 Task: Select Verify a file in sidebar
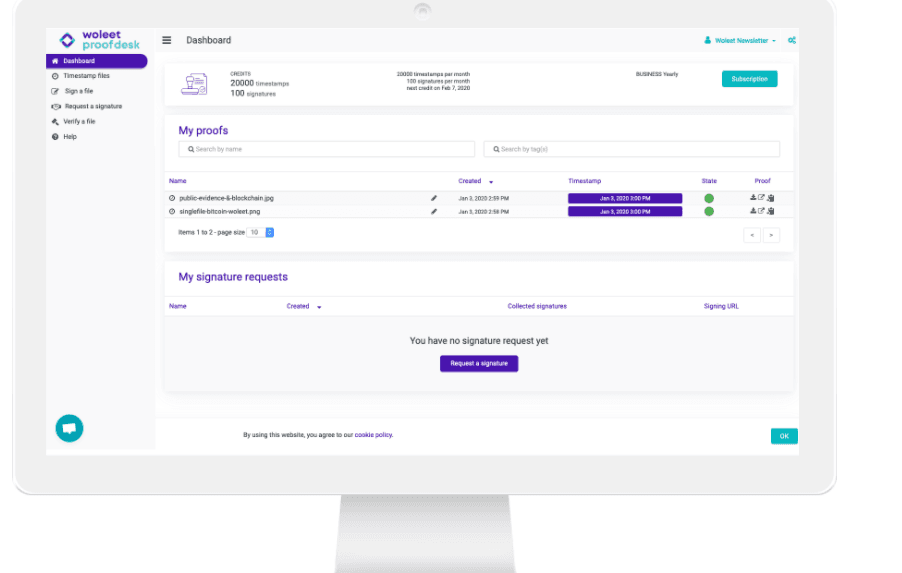coord(79,121)
